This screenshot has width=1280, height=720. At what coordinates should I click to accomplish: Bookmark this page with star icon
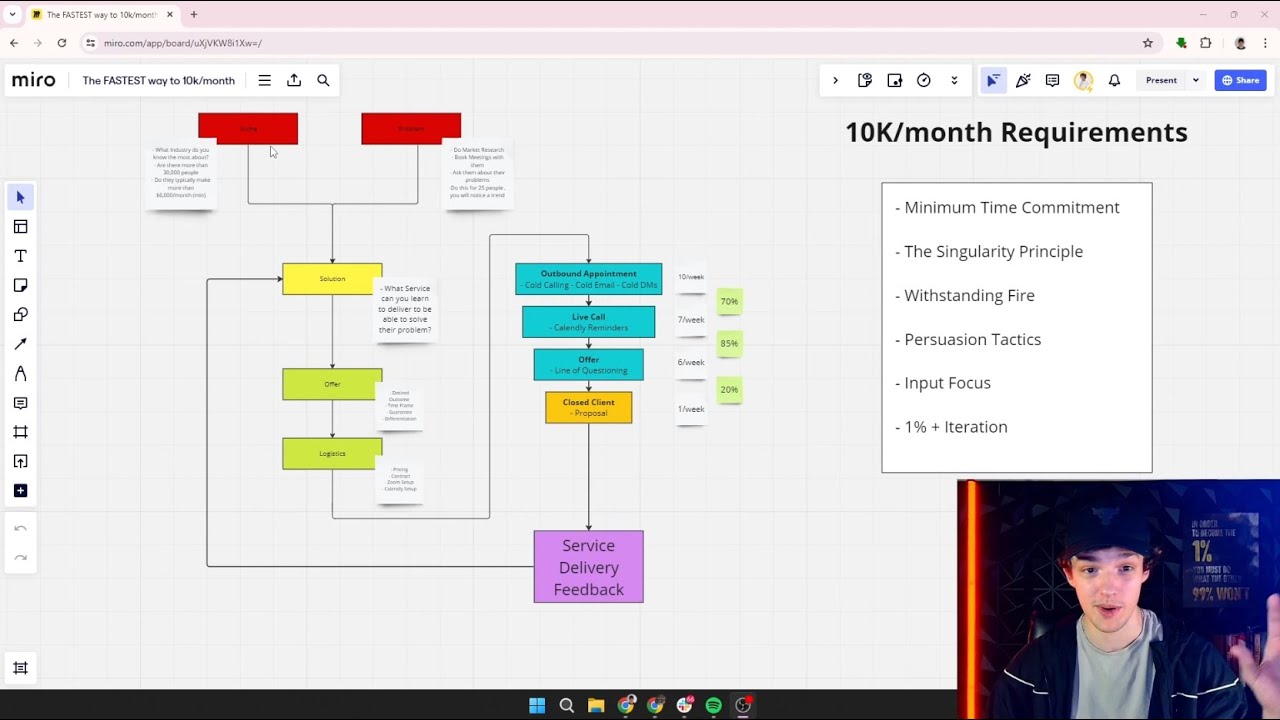coord(1148,43)
